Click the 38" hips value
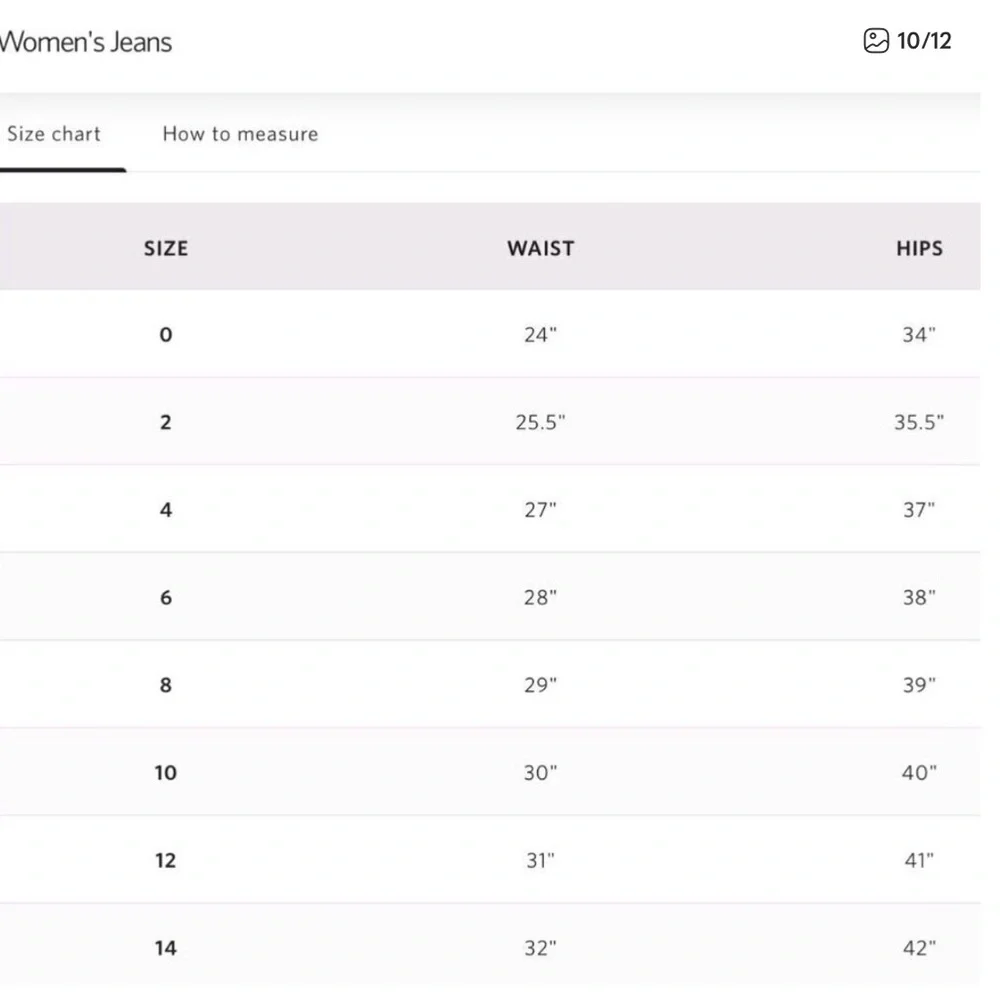 (x=919, y=597)
